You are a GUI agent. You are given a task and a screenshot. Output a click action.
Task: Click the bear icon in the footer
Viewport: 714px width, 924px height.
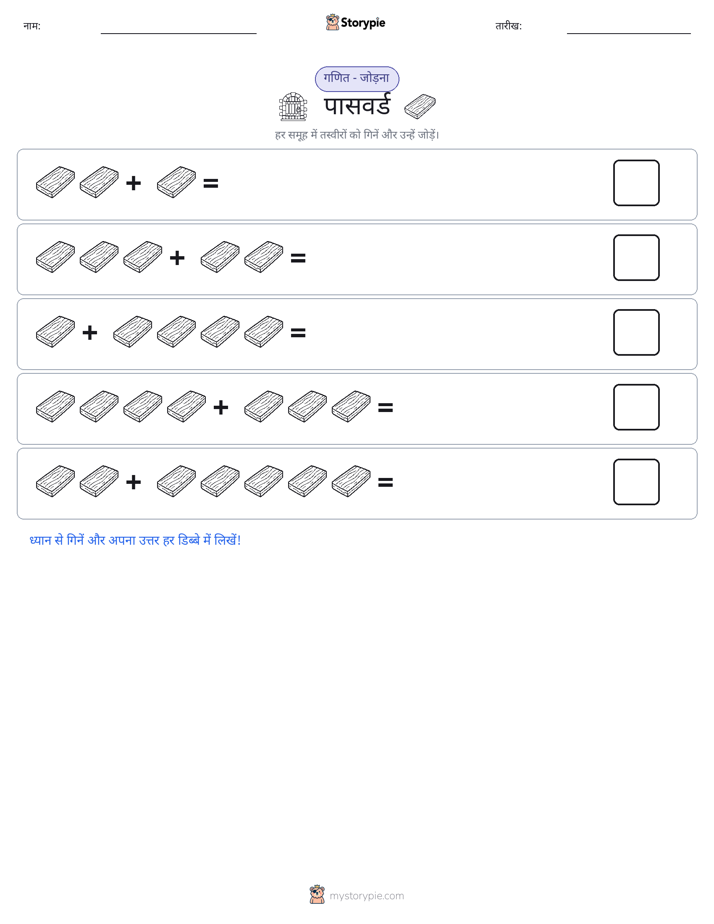pos(317,895)
